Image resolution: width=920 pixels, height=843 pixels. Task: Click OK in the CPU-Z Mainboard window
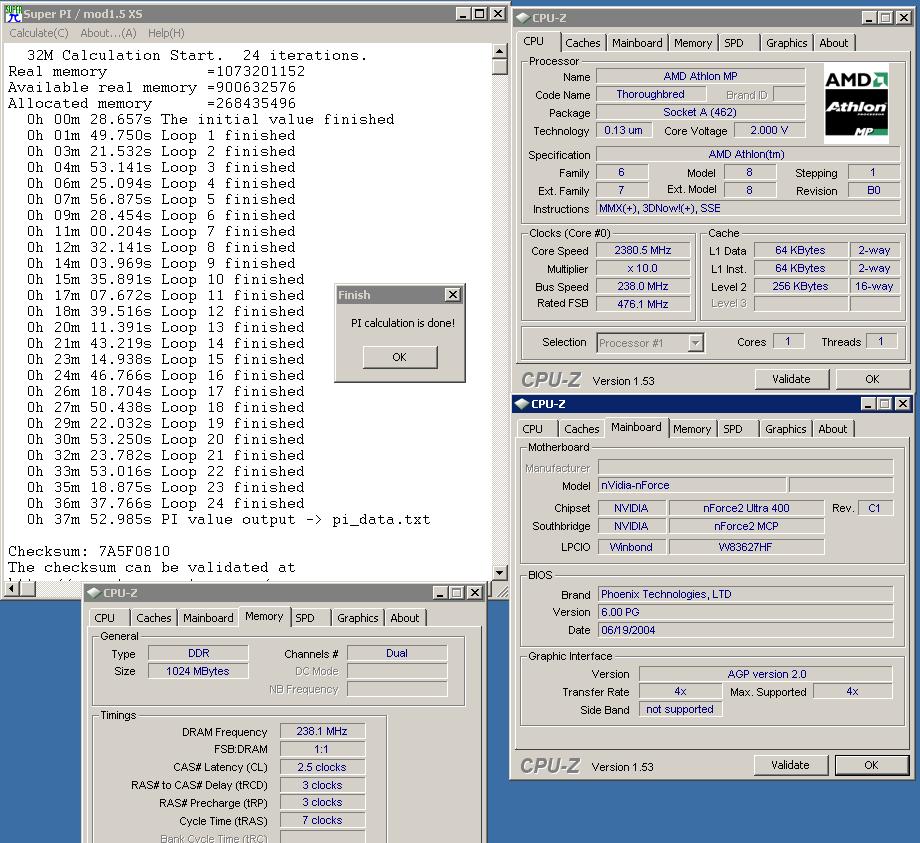(871, 765)
